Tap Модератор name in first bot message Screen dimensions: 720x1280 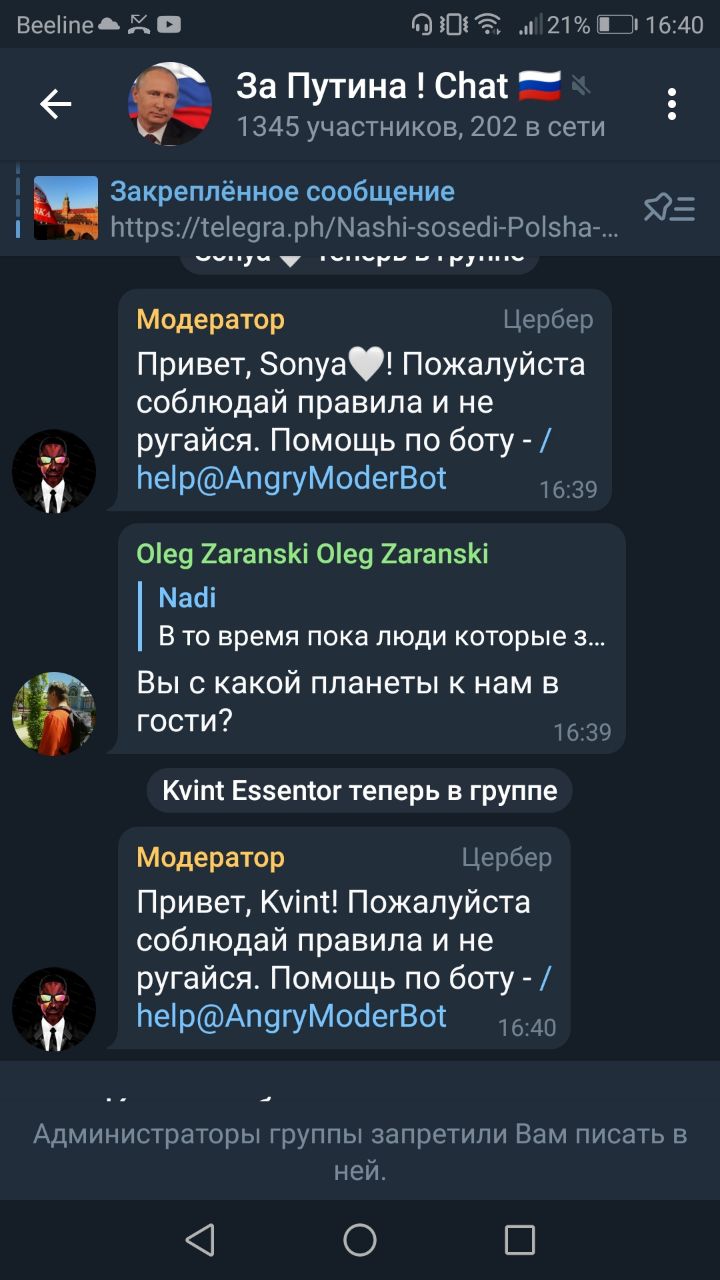click(x=210, y=319)
